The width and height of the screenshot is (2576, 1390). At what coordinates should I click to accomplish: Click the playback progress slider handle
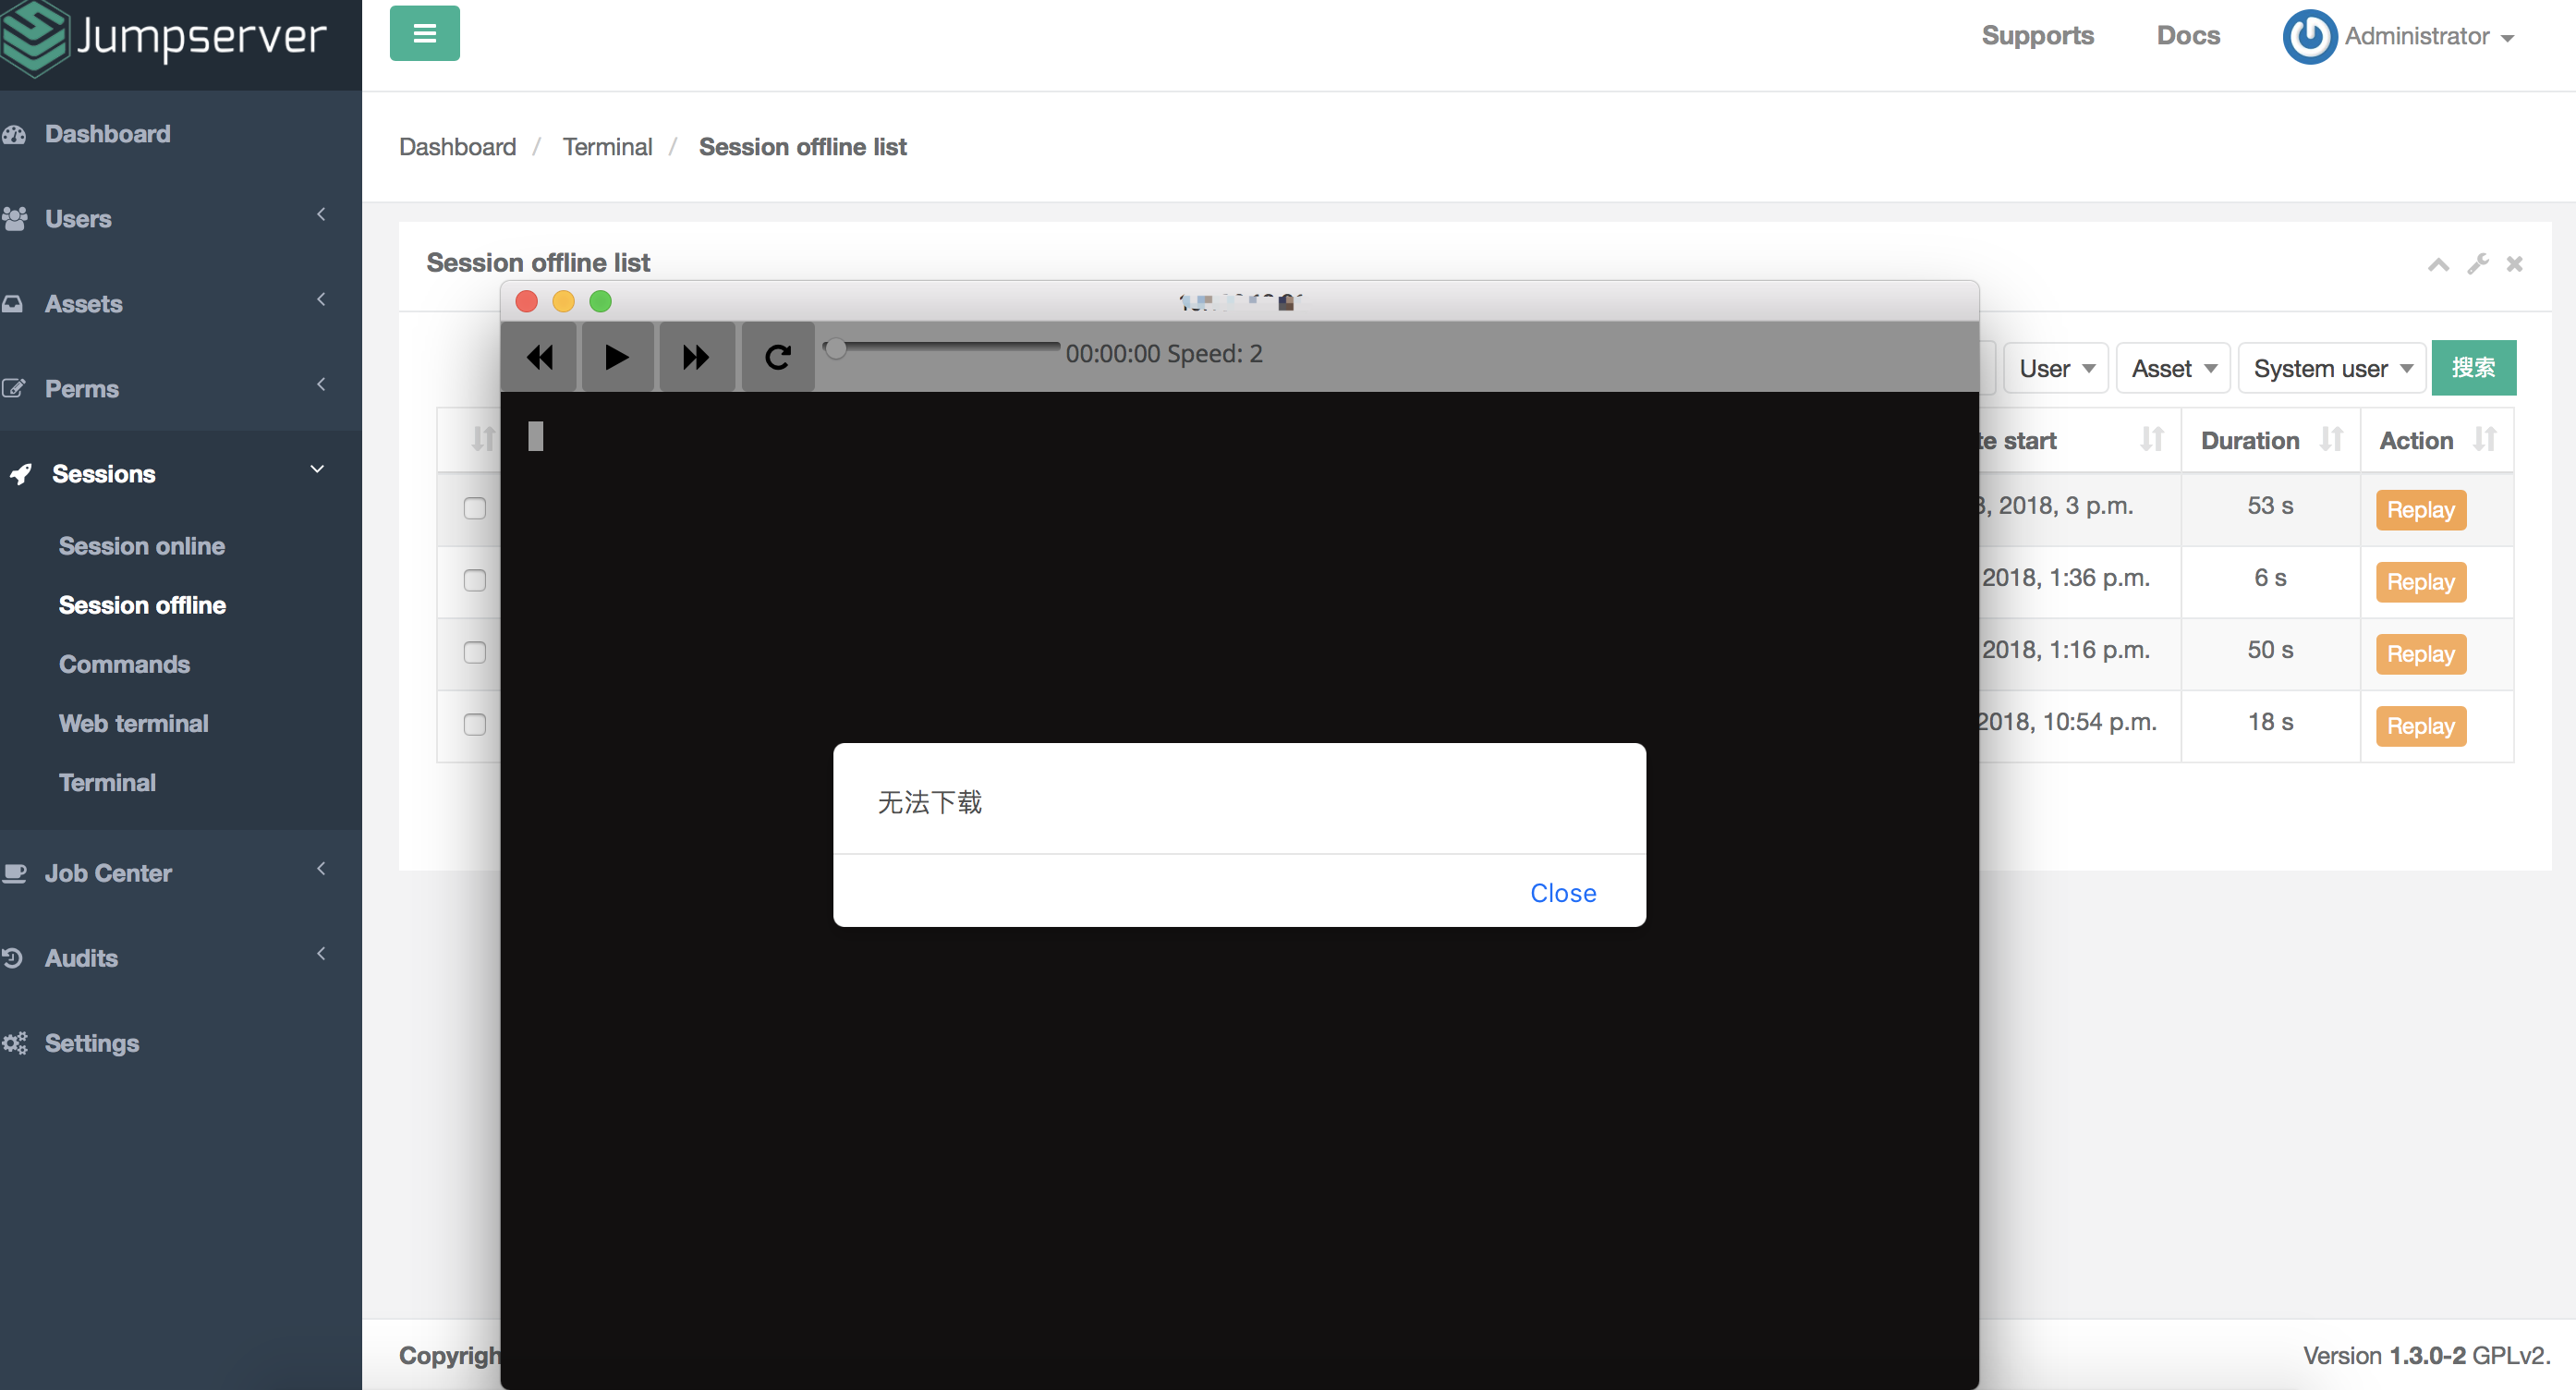pyautogui.click(x=836, y=349)
